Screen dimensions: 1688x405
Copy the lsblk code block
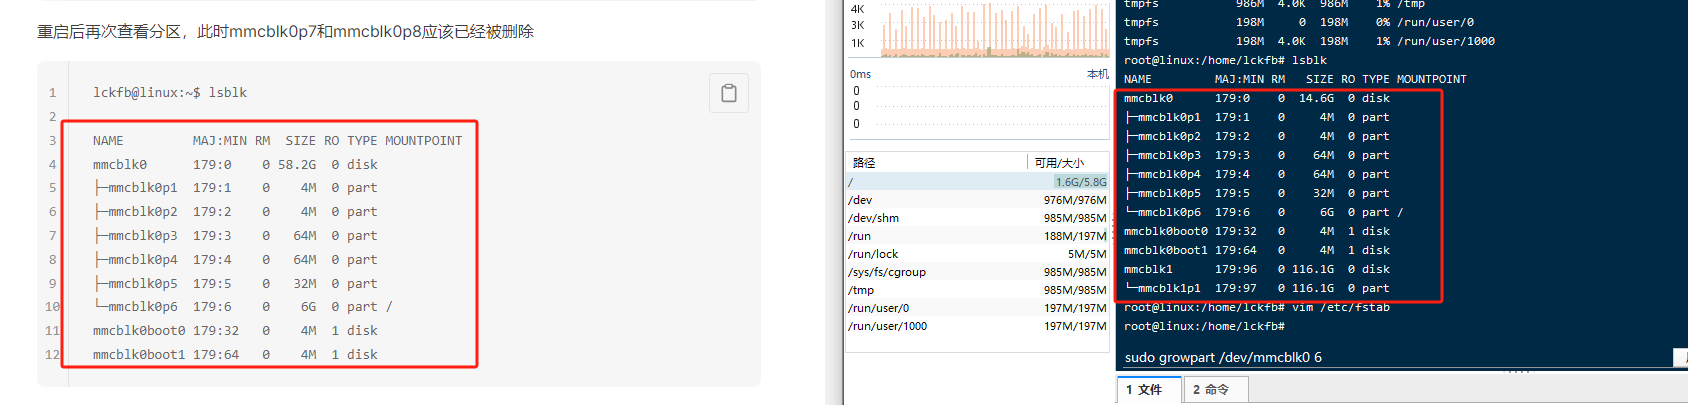[x=728, y=93]
